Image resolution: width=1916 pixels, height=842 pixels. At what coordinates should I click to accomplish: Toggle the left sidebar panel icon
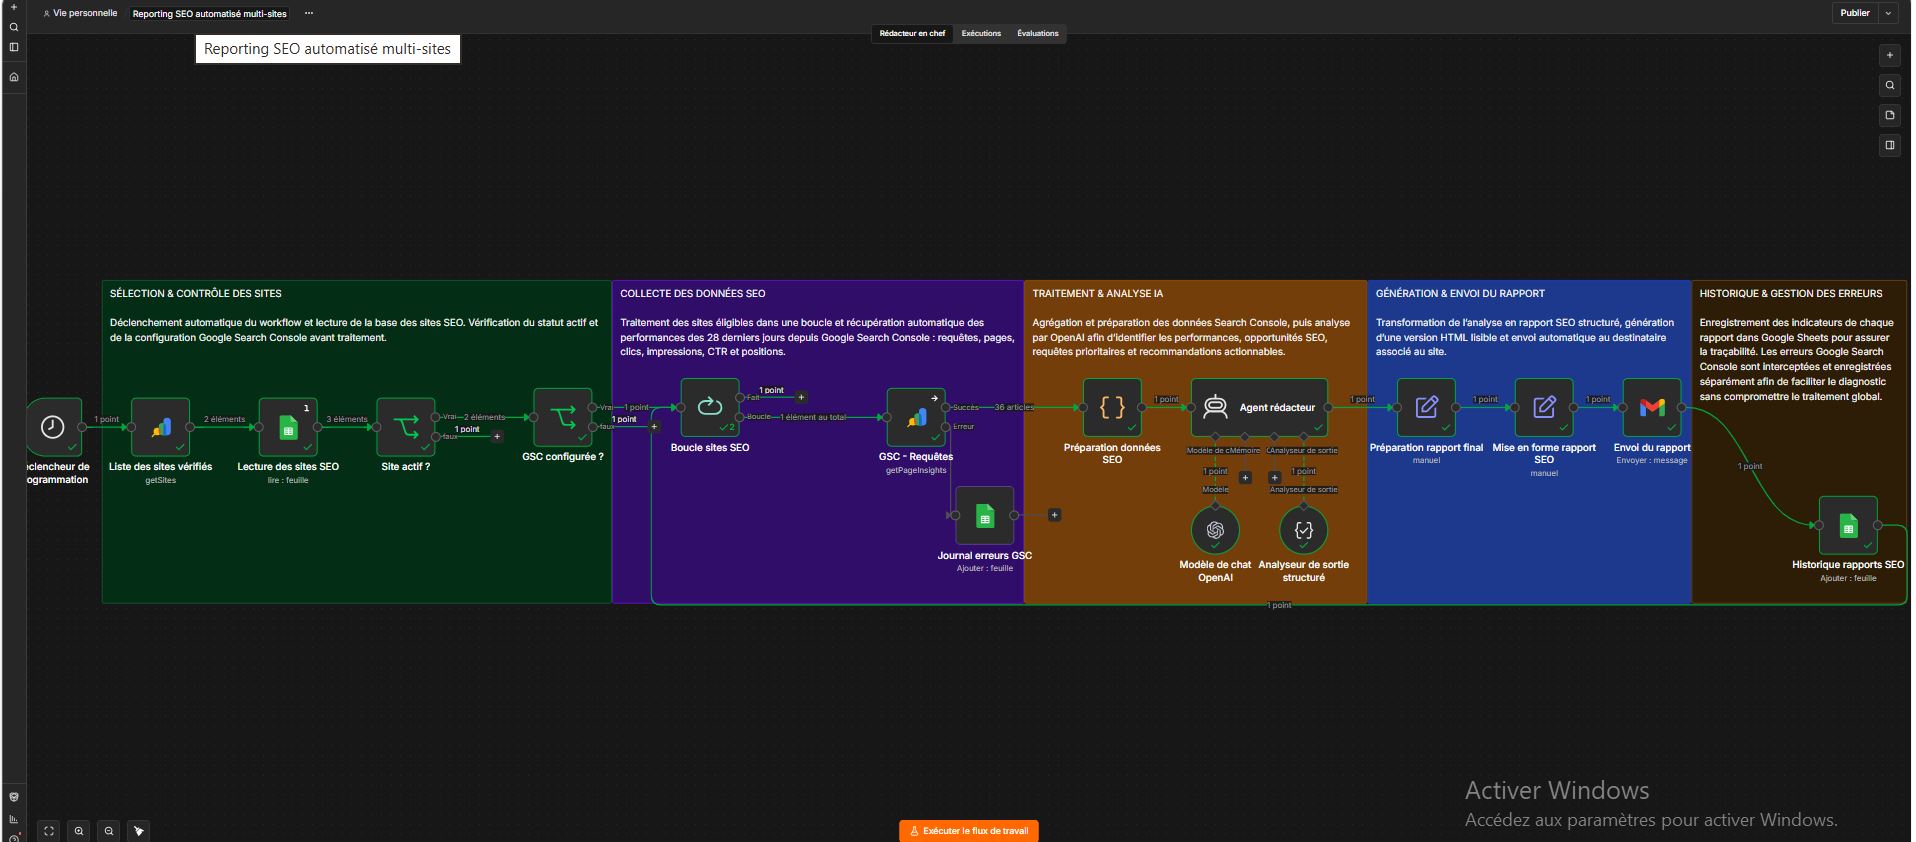[14, 47]
